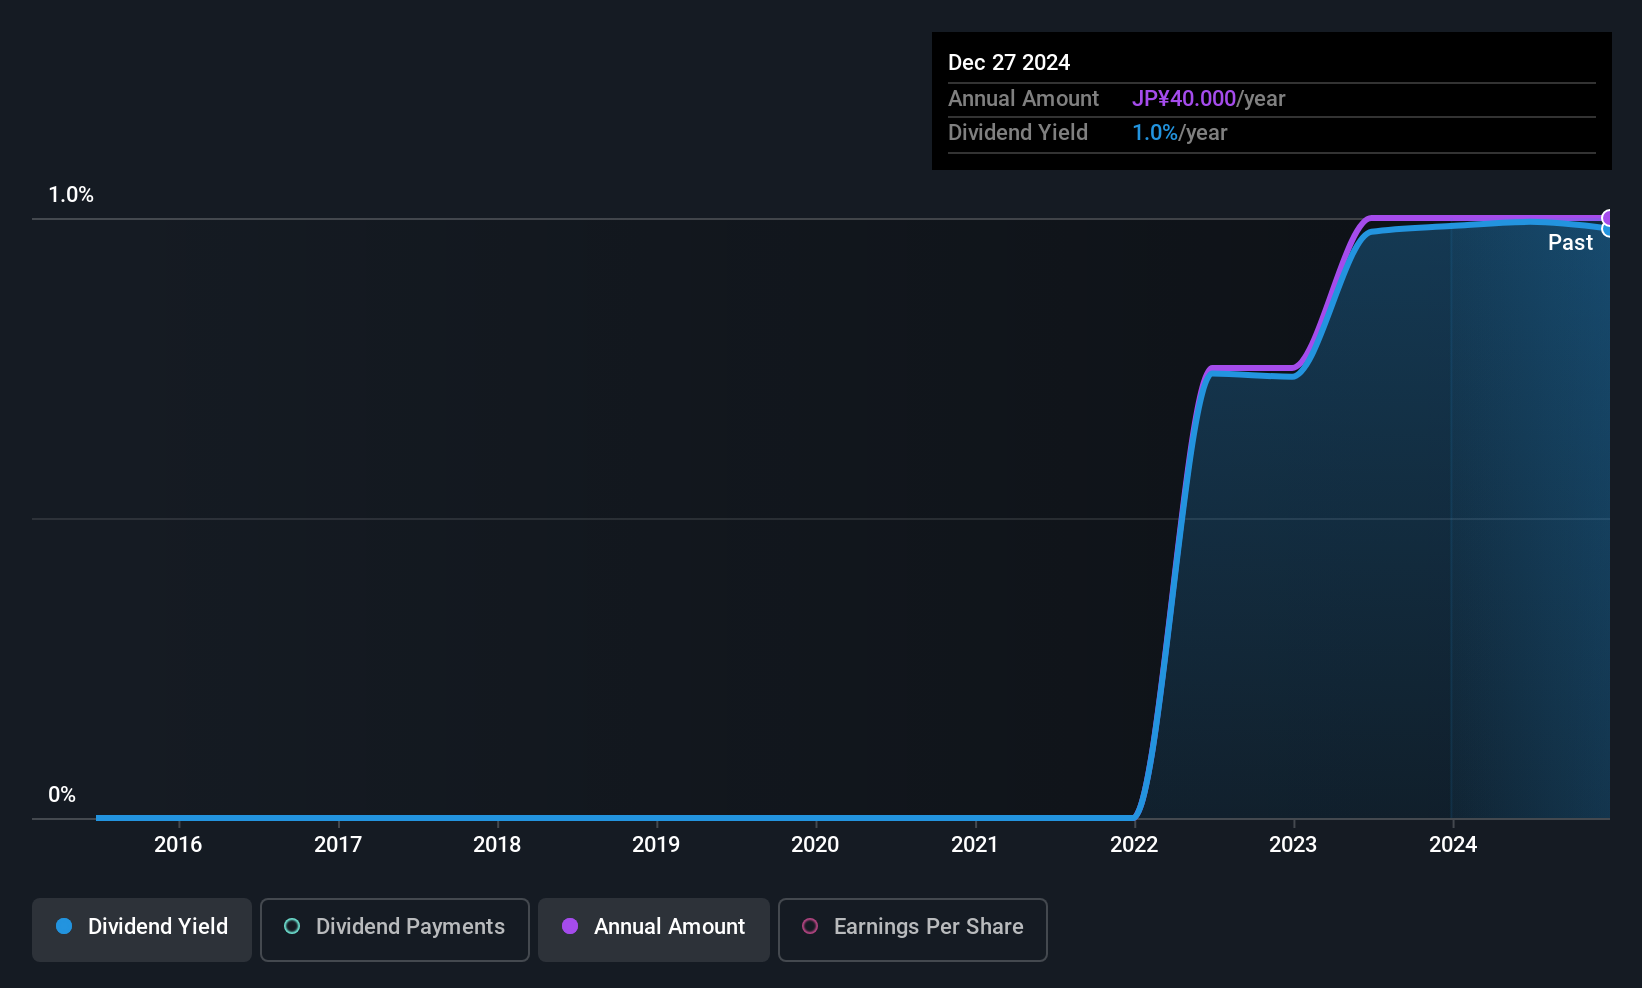
Task: Enable the Dividend Payments series
Action: pos(395,929)
